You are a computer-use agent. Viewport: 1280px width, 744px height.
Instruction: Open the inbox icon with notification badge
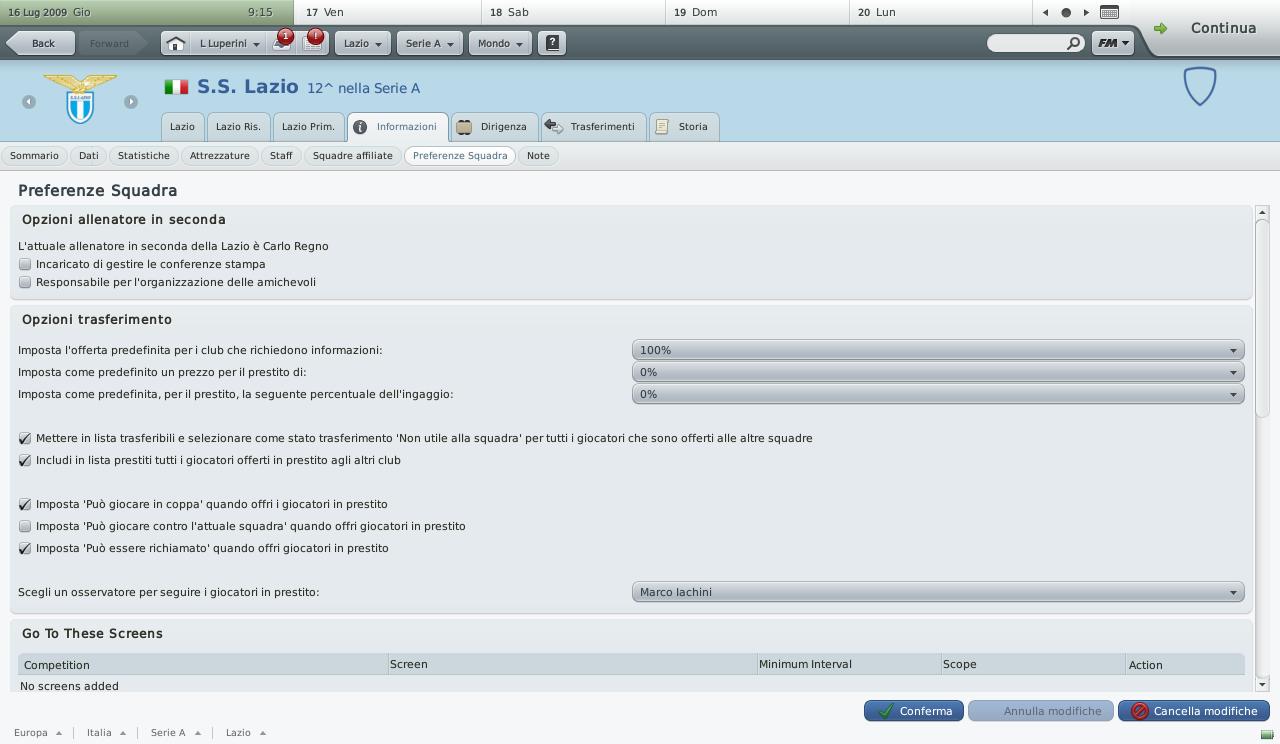282,42
